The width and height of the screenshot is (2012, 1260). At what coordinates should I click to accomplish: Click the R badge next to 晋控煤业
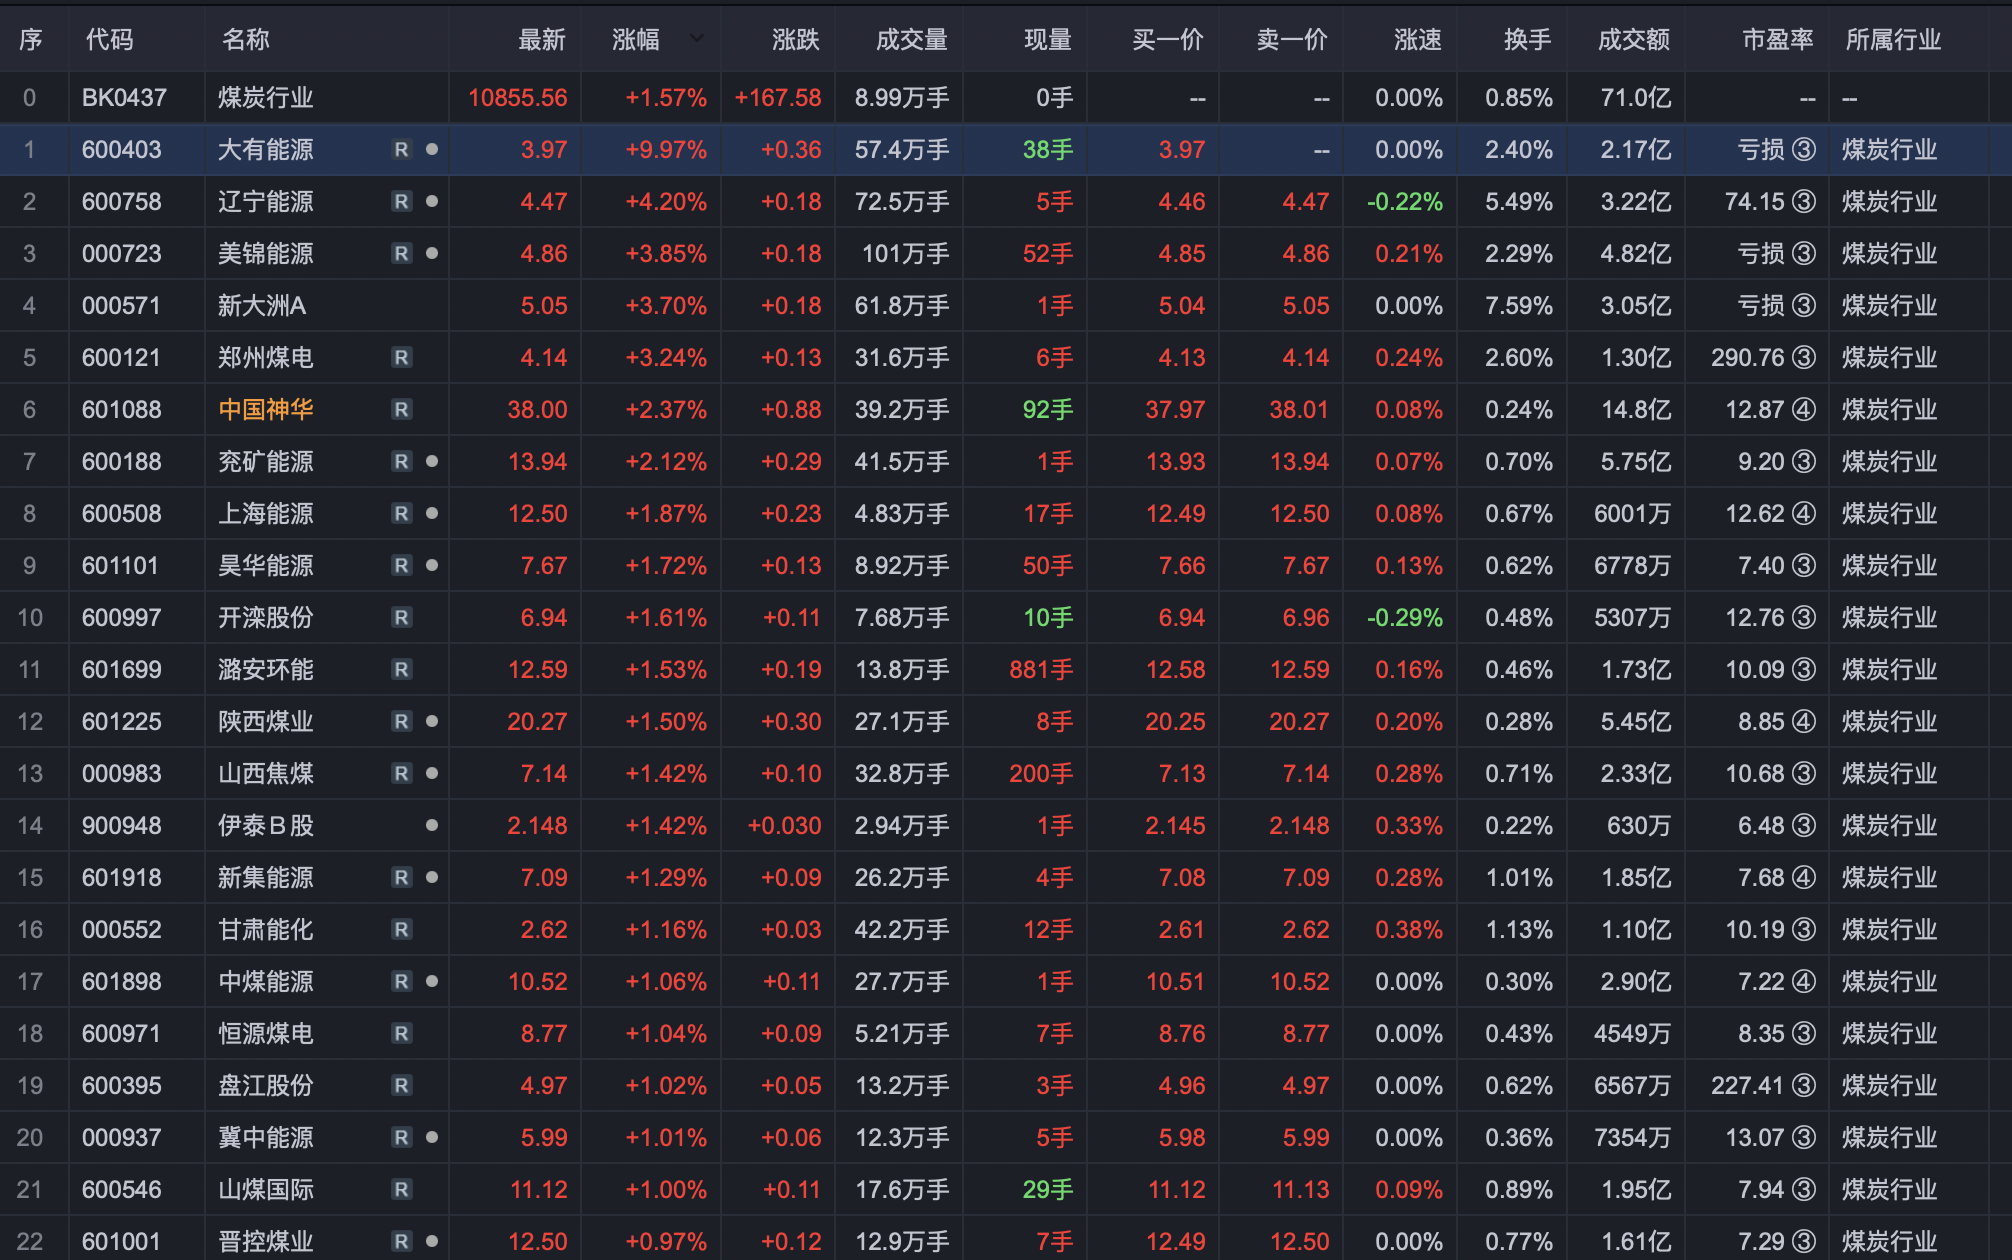(401, 1241)
